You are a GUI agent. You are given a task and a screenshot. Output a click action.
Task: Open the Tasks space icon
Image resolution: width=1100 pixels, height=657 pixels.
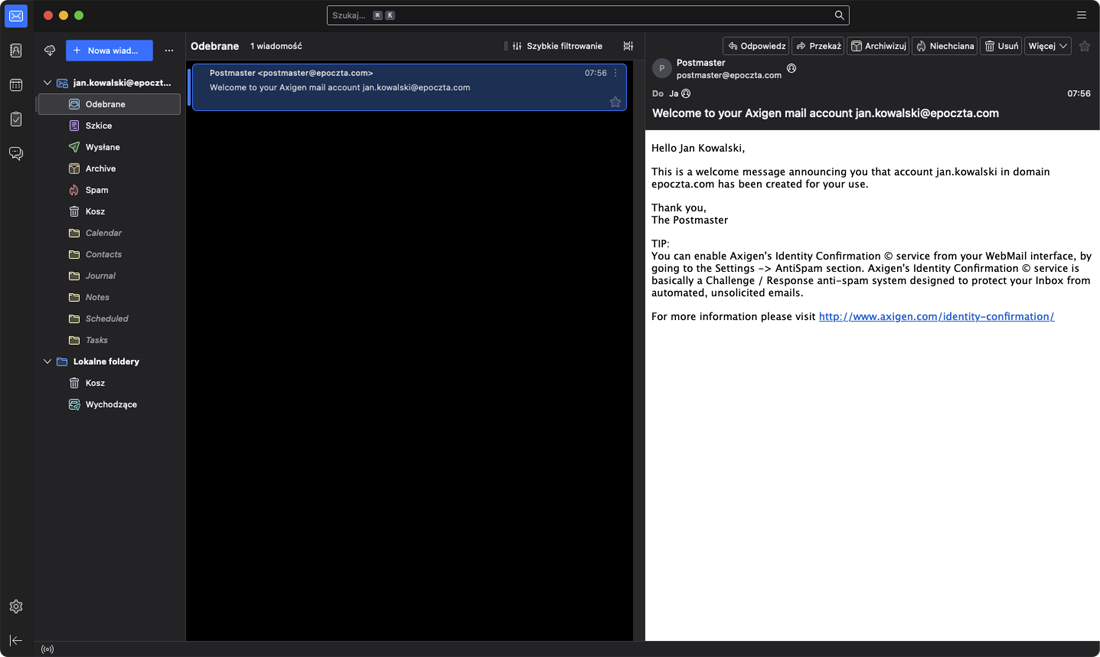coord(16,119)
